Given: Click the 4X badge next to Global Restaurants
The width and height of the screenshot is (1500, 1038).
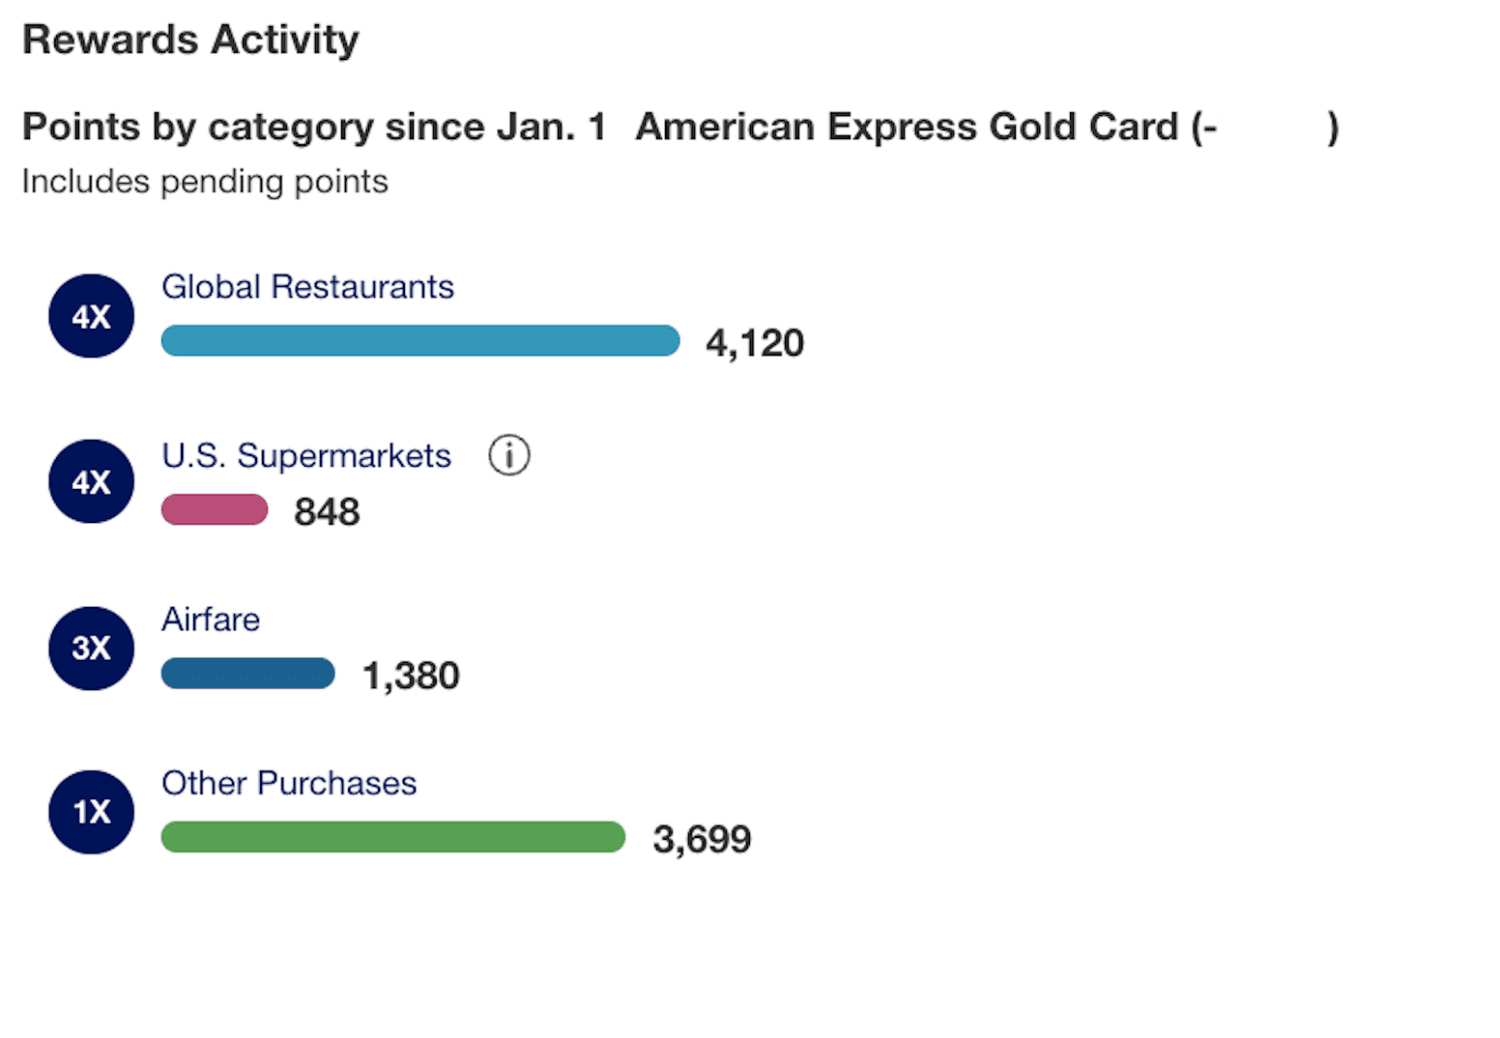Looking at the screenshot, I should coord(90,315).
